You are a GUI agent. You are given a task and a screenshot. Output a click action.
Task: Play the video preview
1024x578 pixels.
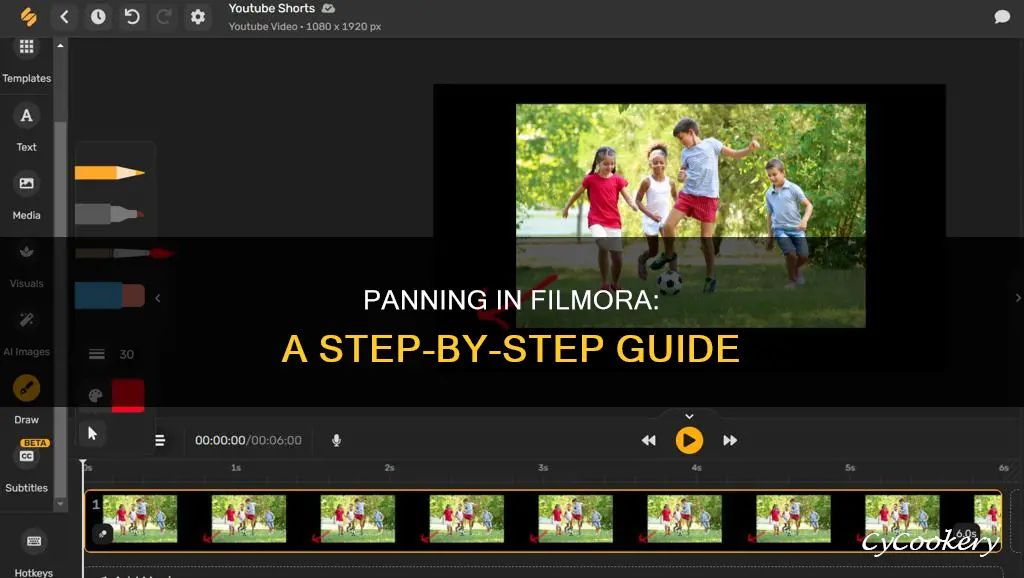point(689,440)
